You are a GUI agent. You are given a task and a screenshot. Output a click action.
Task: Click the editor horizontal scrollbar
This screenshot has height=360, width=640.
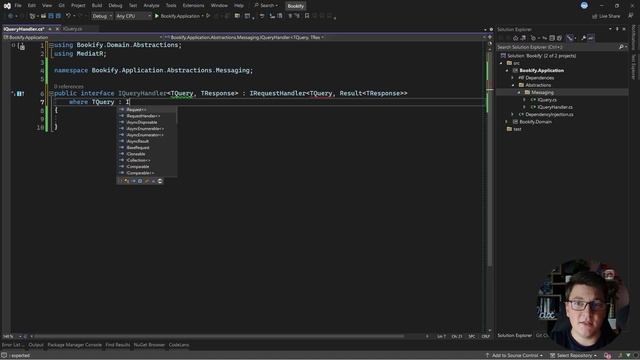point(220,336)
